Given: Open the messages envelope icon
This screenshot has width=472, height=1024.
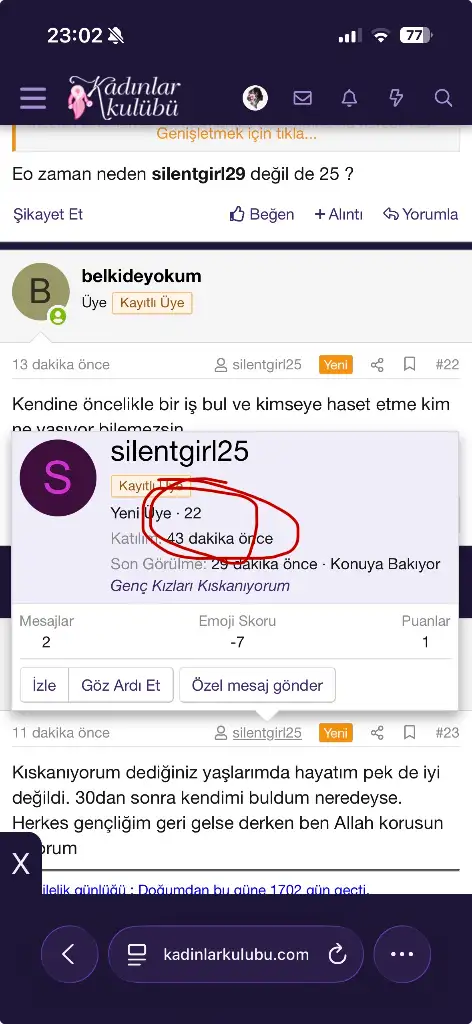Looking at the screenshot, I should tap(302, 98).
